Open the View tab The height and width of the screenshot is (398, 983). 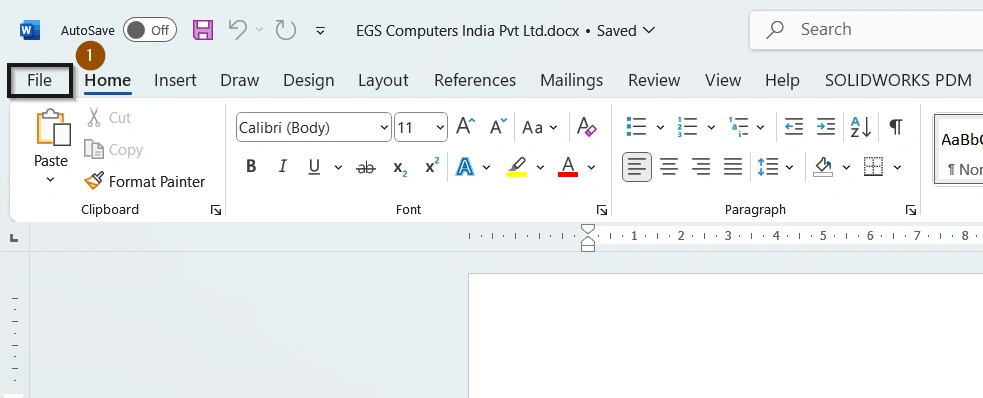click(723, 80)
